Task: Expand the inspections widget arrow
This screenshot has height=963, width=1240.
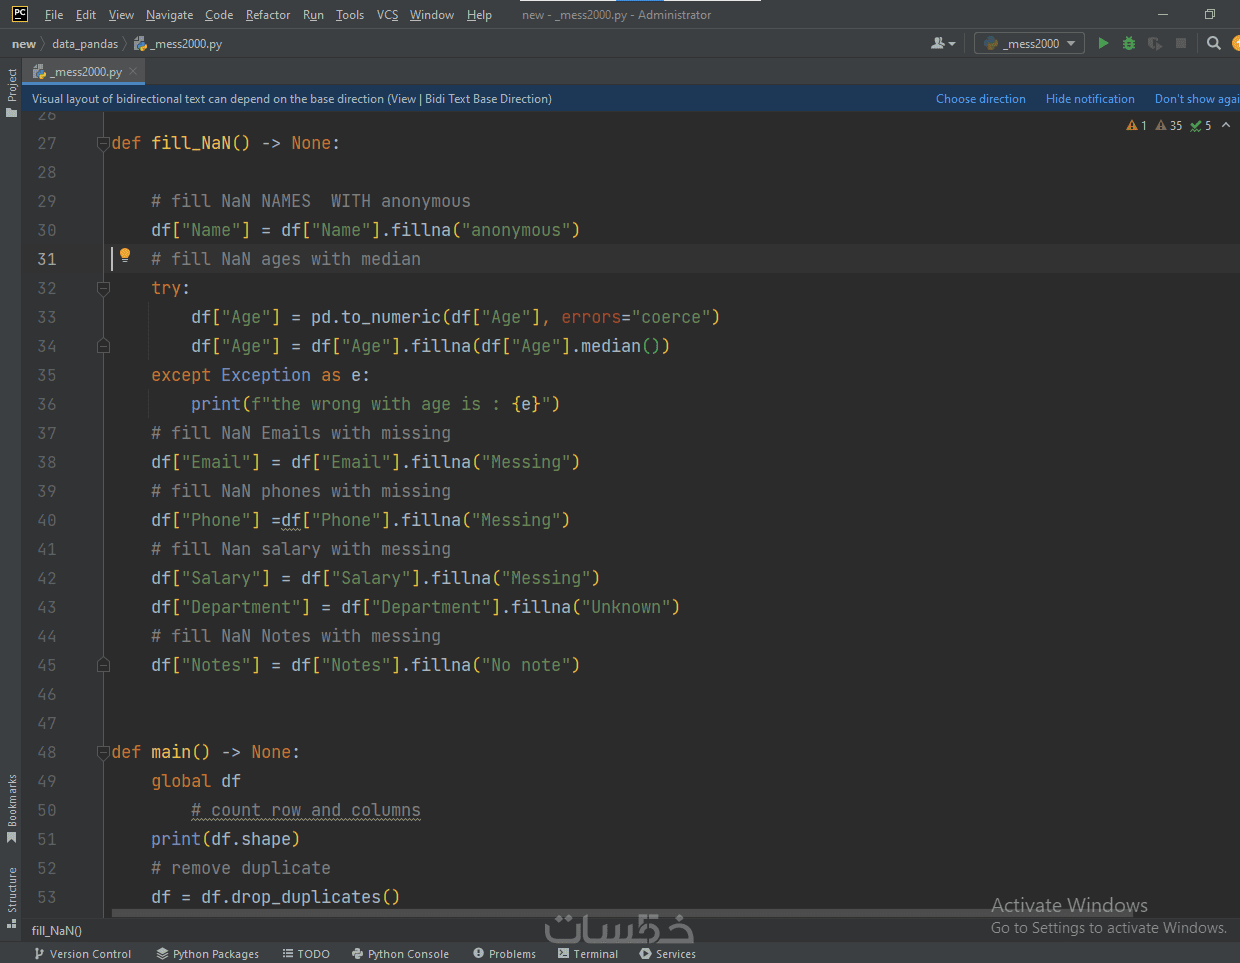Action: 1226,125
